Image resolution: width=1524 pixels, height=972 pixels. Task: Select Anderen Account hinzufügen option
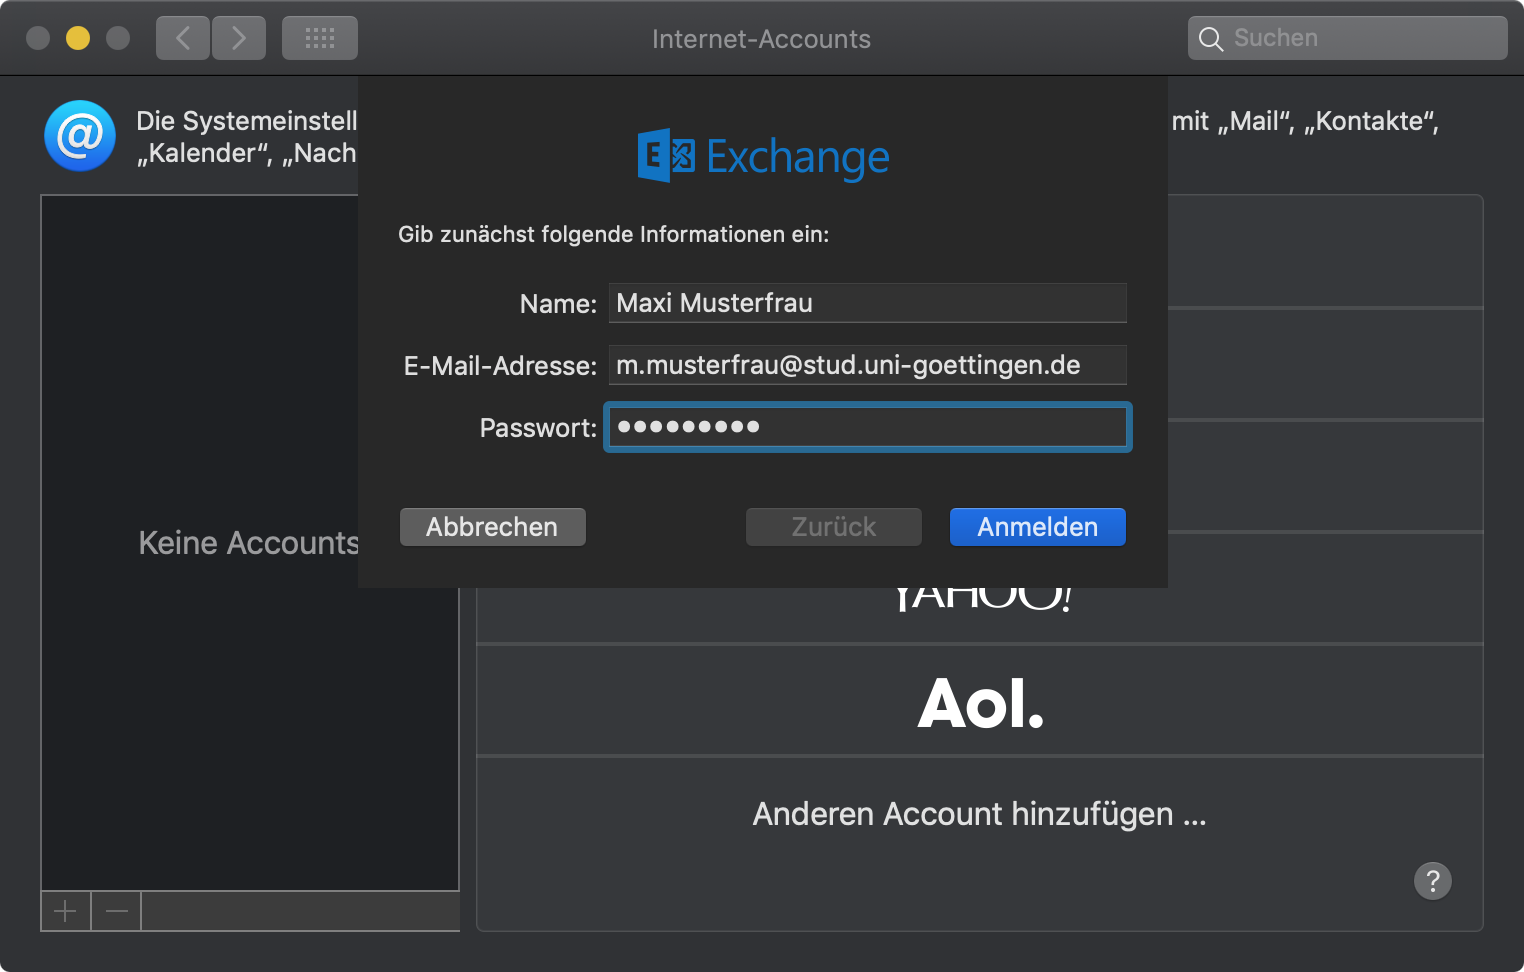980,814
